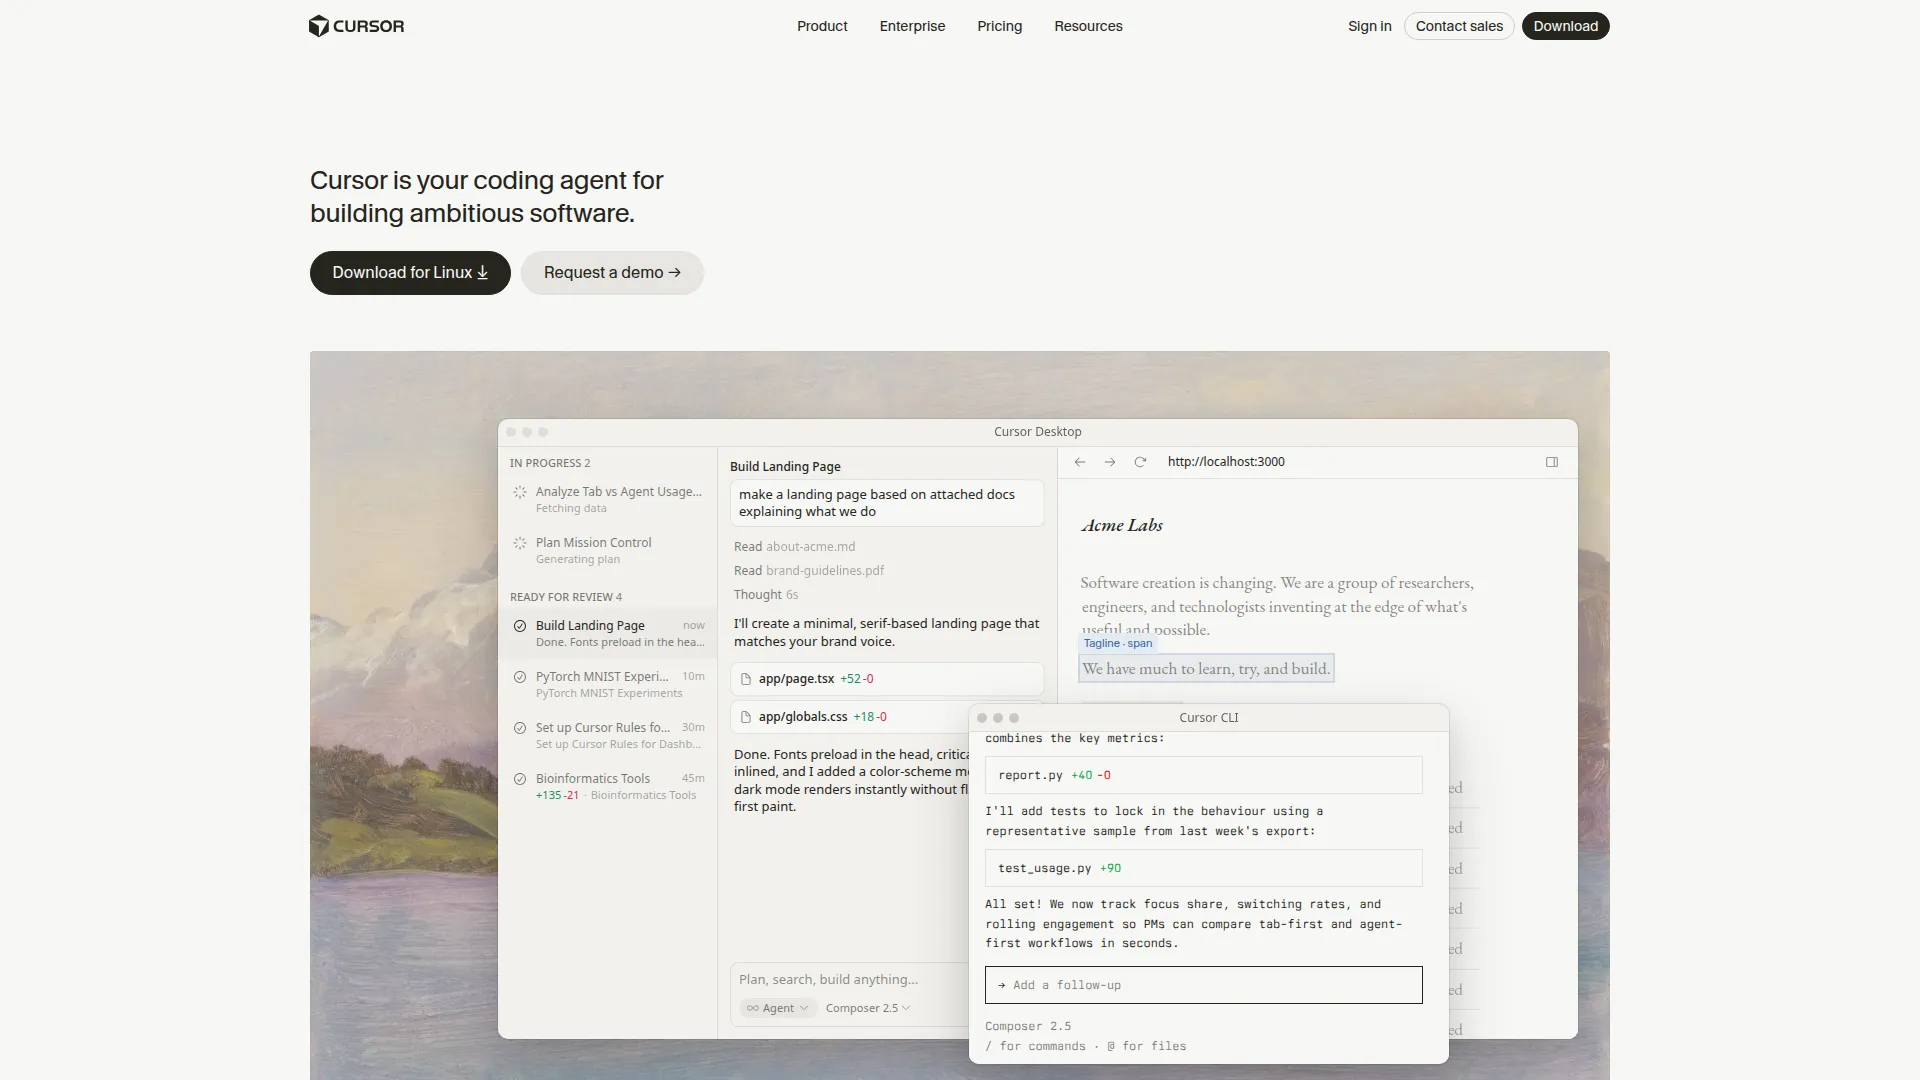Click the file icon beside app/globals.css
1920x1080 pixels.
click(746, 717)
